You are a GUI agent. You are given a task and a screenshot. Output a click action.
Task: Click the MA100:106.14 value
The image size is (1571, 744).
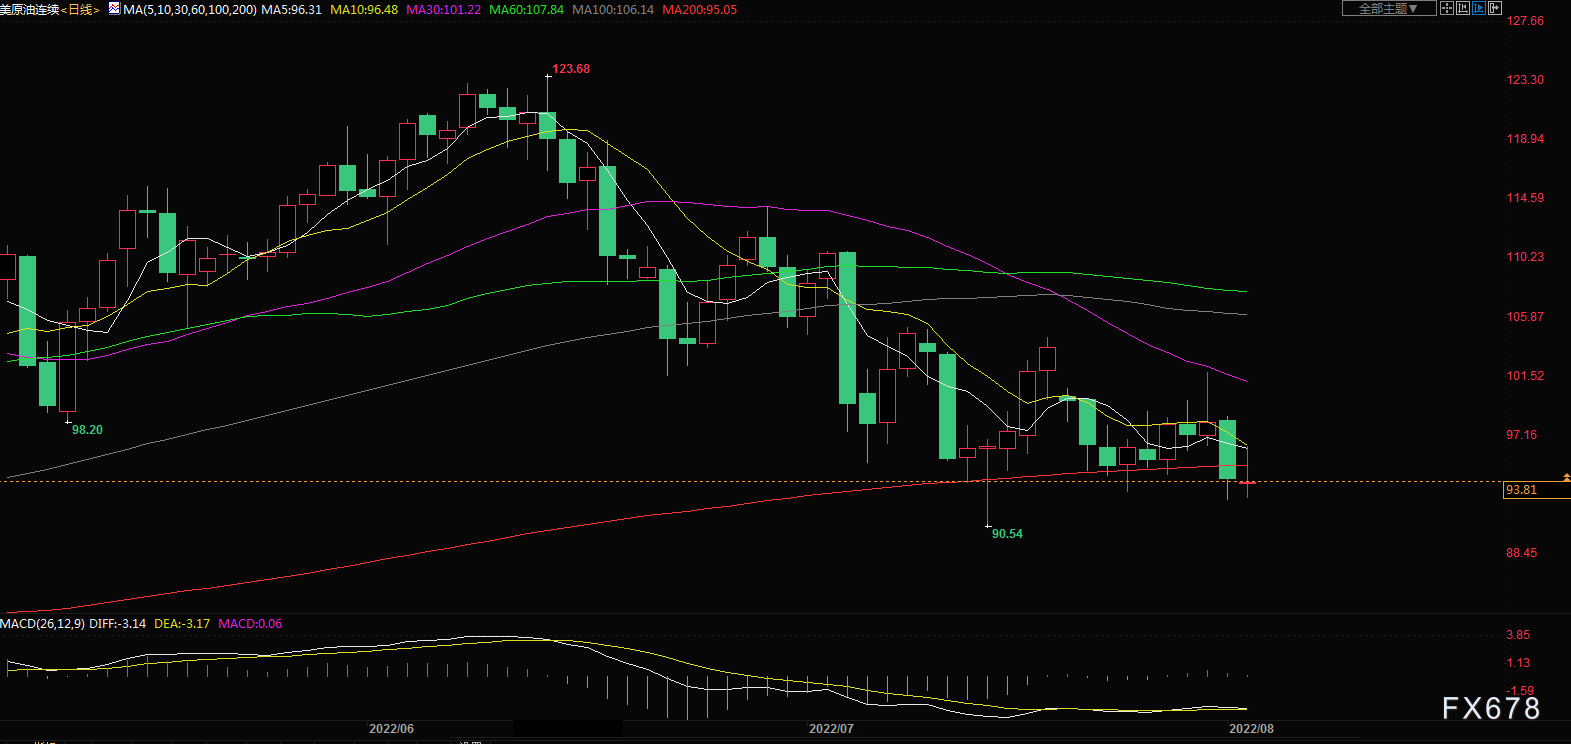pos(613,10)
